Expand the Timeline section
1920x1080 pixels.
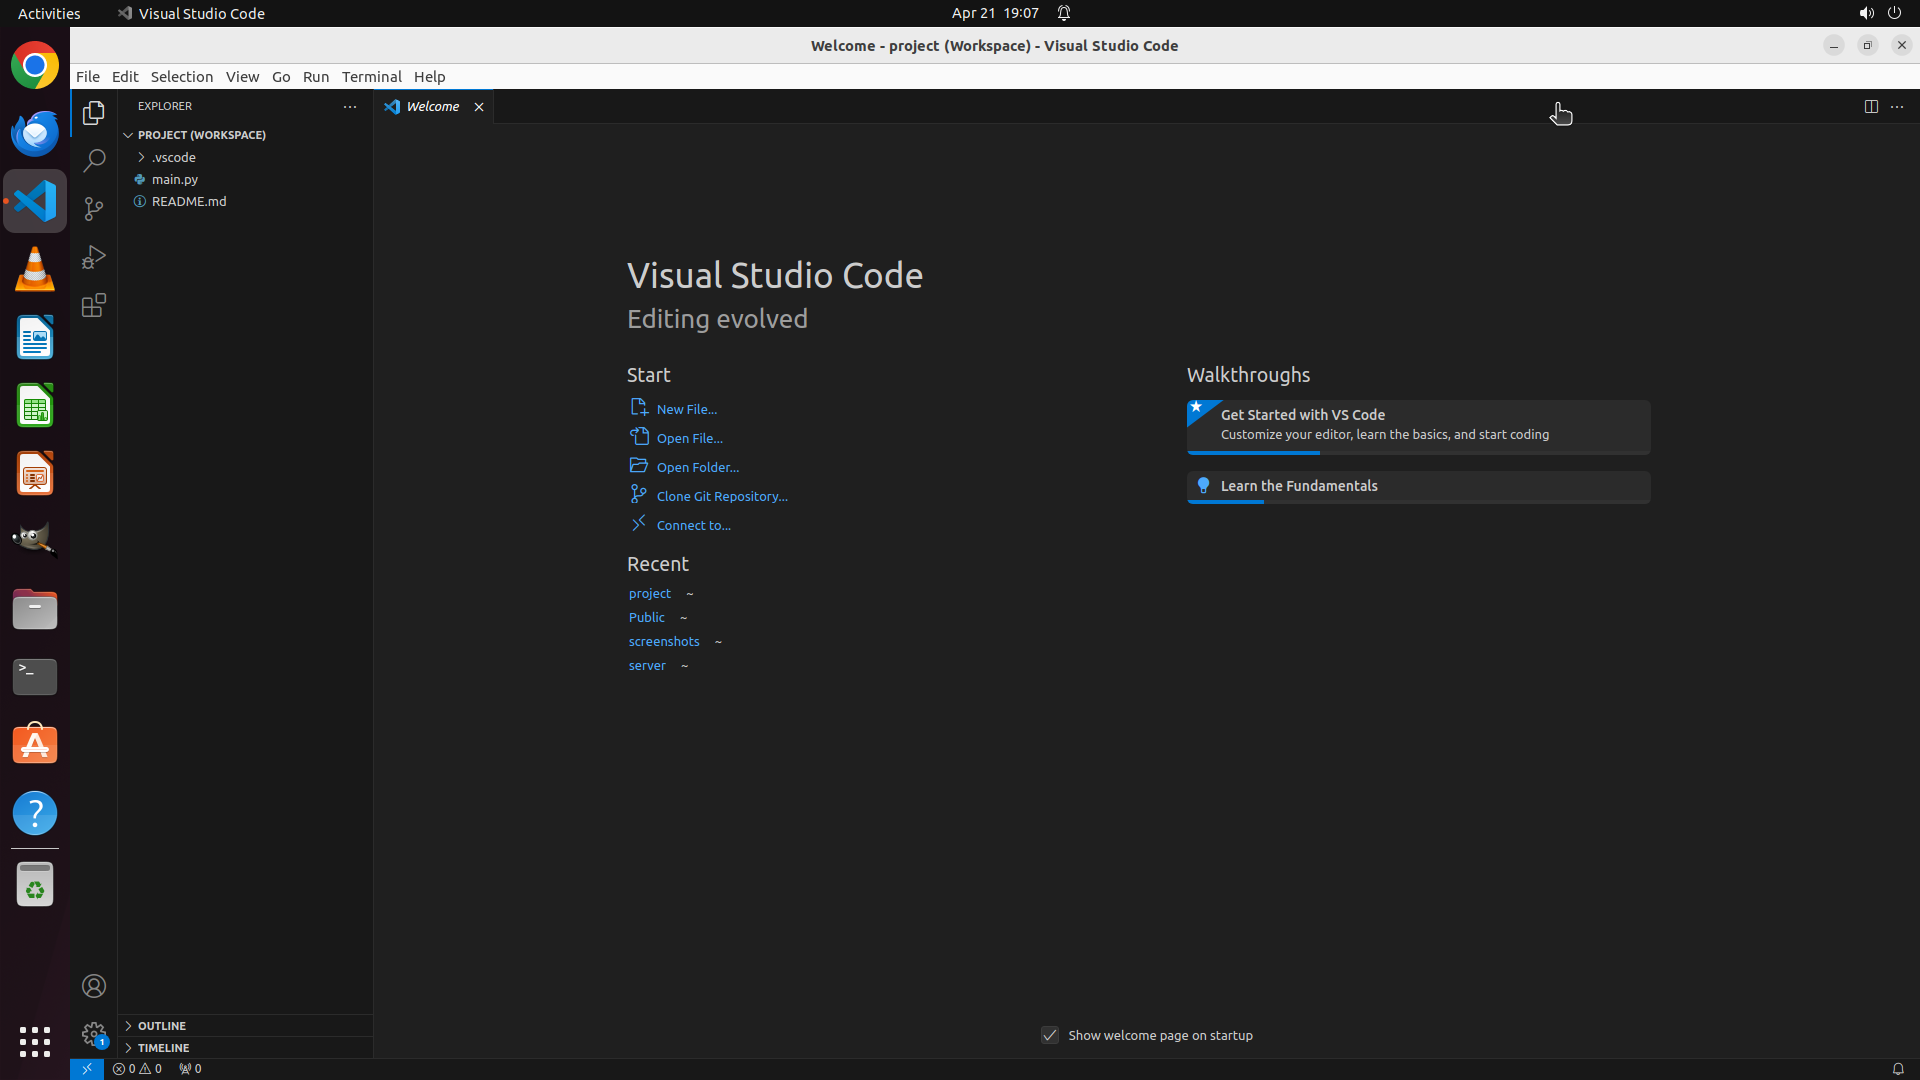click(163, 1047)
